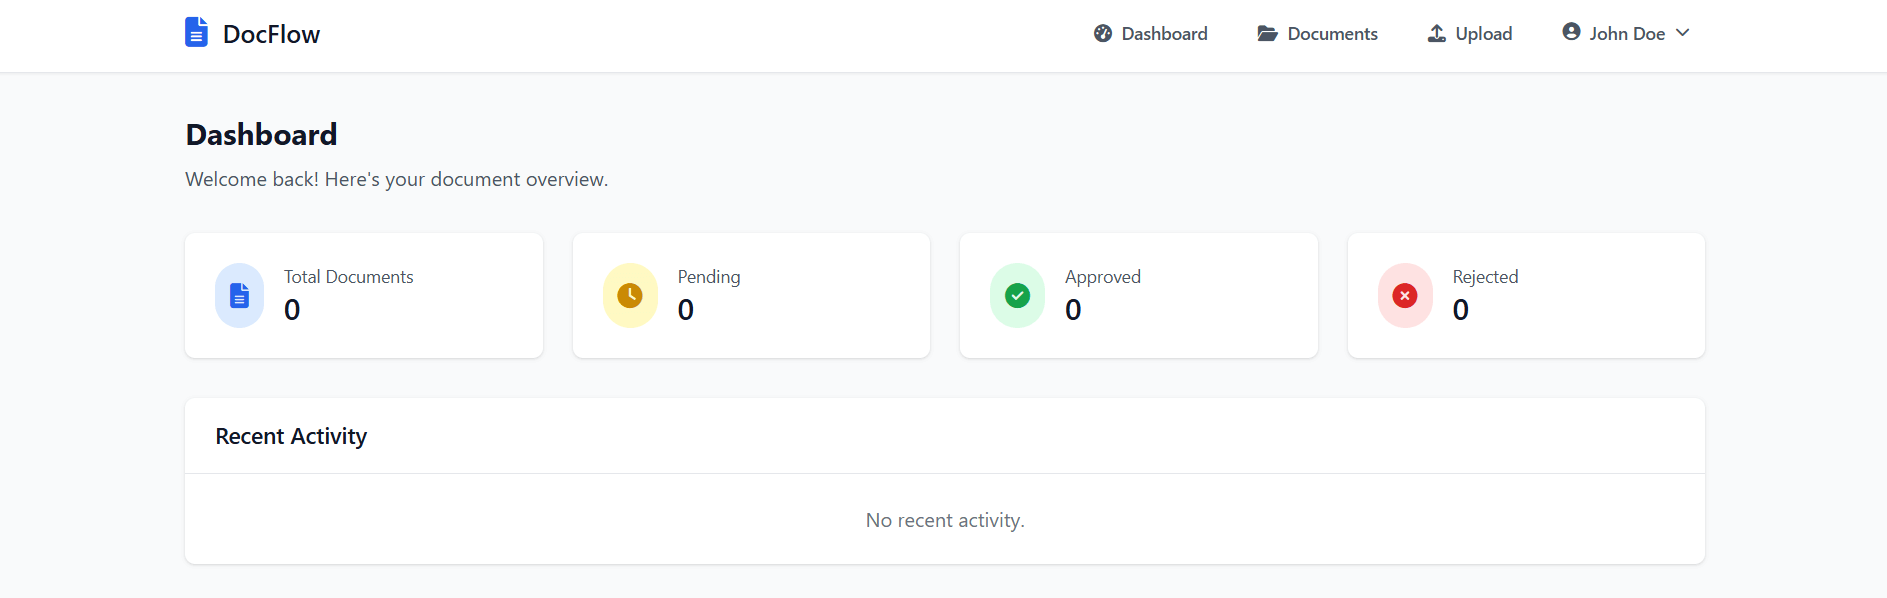The image size is (1887, 598).
Task: Click the Recent Activity section heading
Action: (x=291, y=436)
